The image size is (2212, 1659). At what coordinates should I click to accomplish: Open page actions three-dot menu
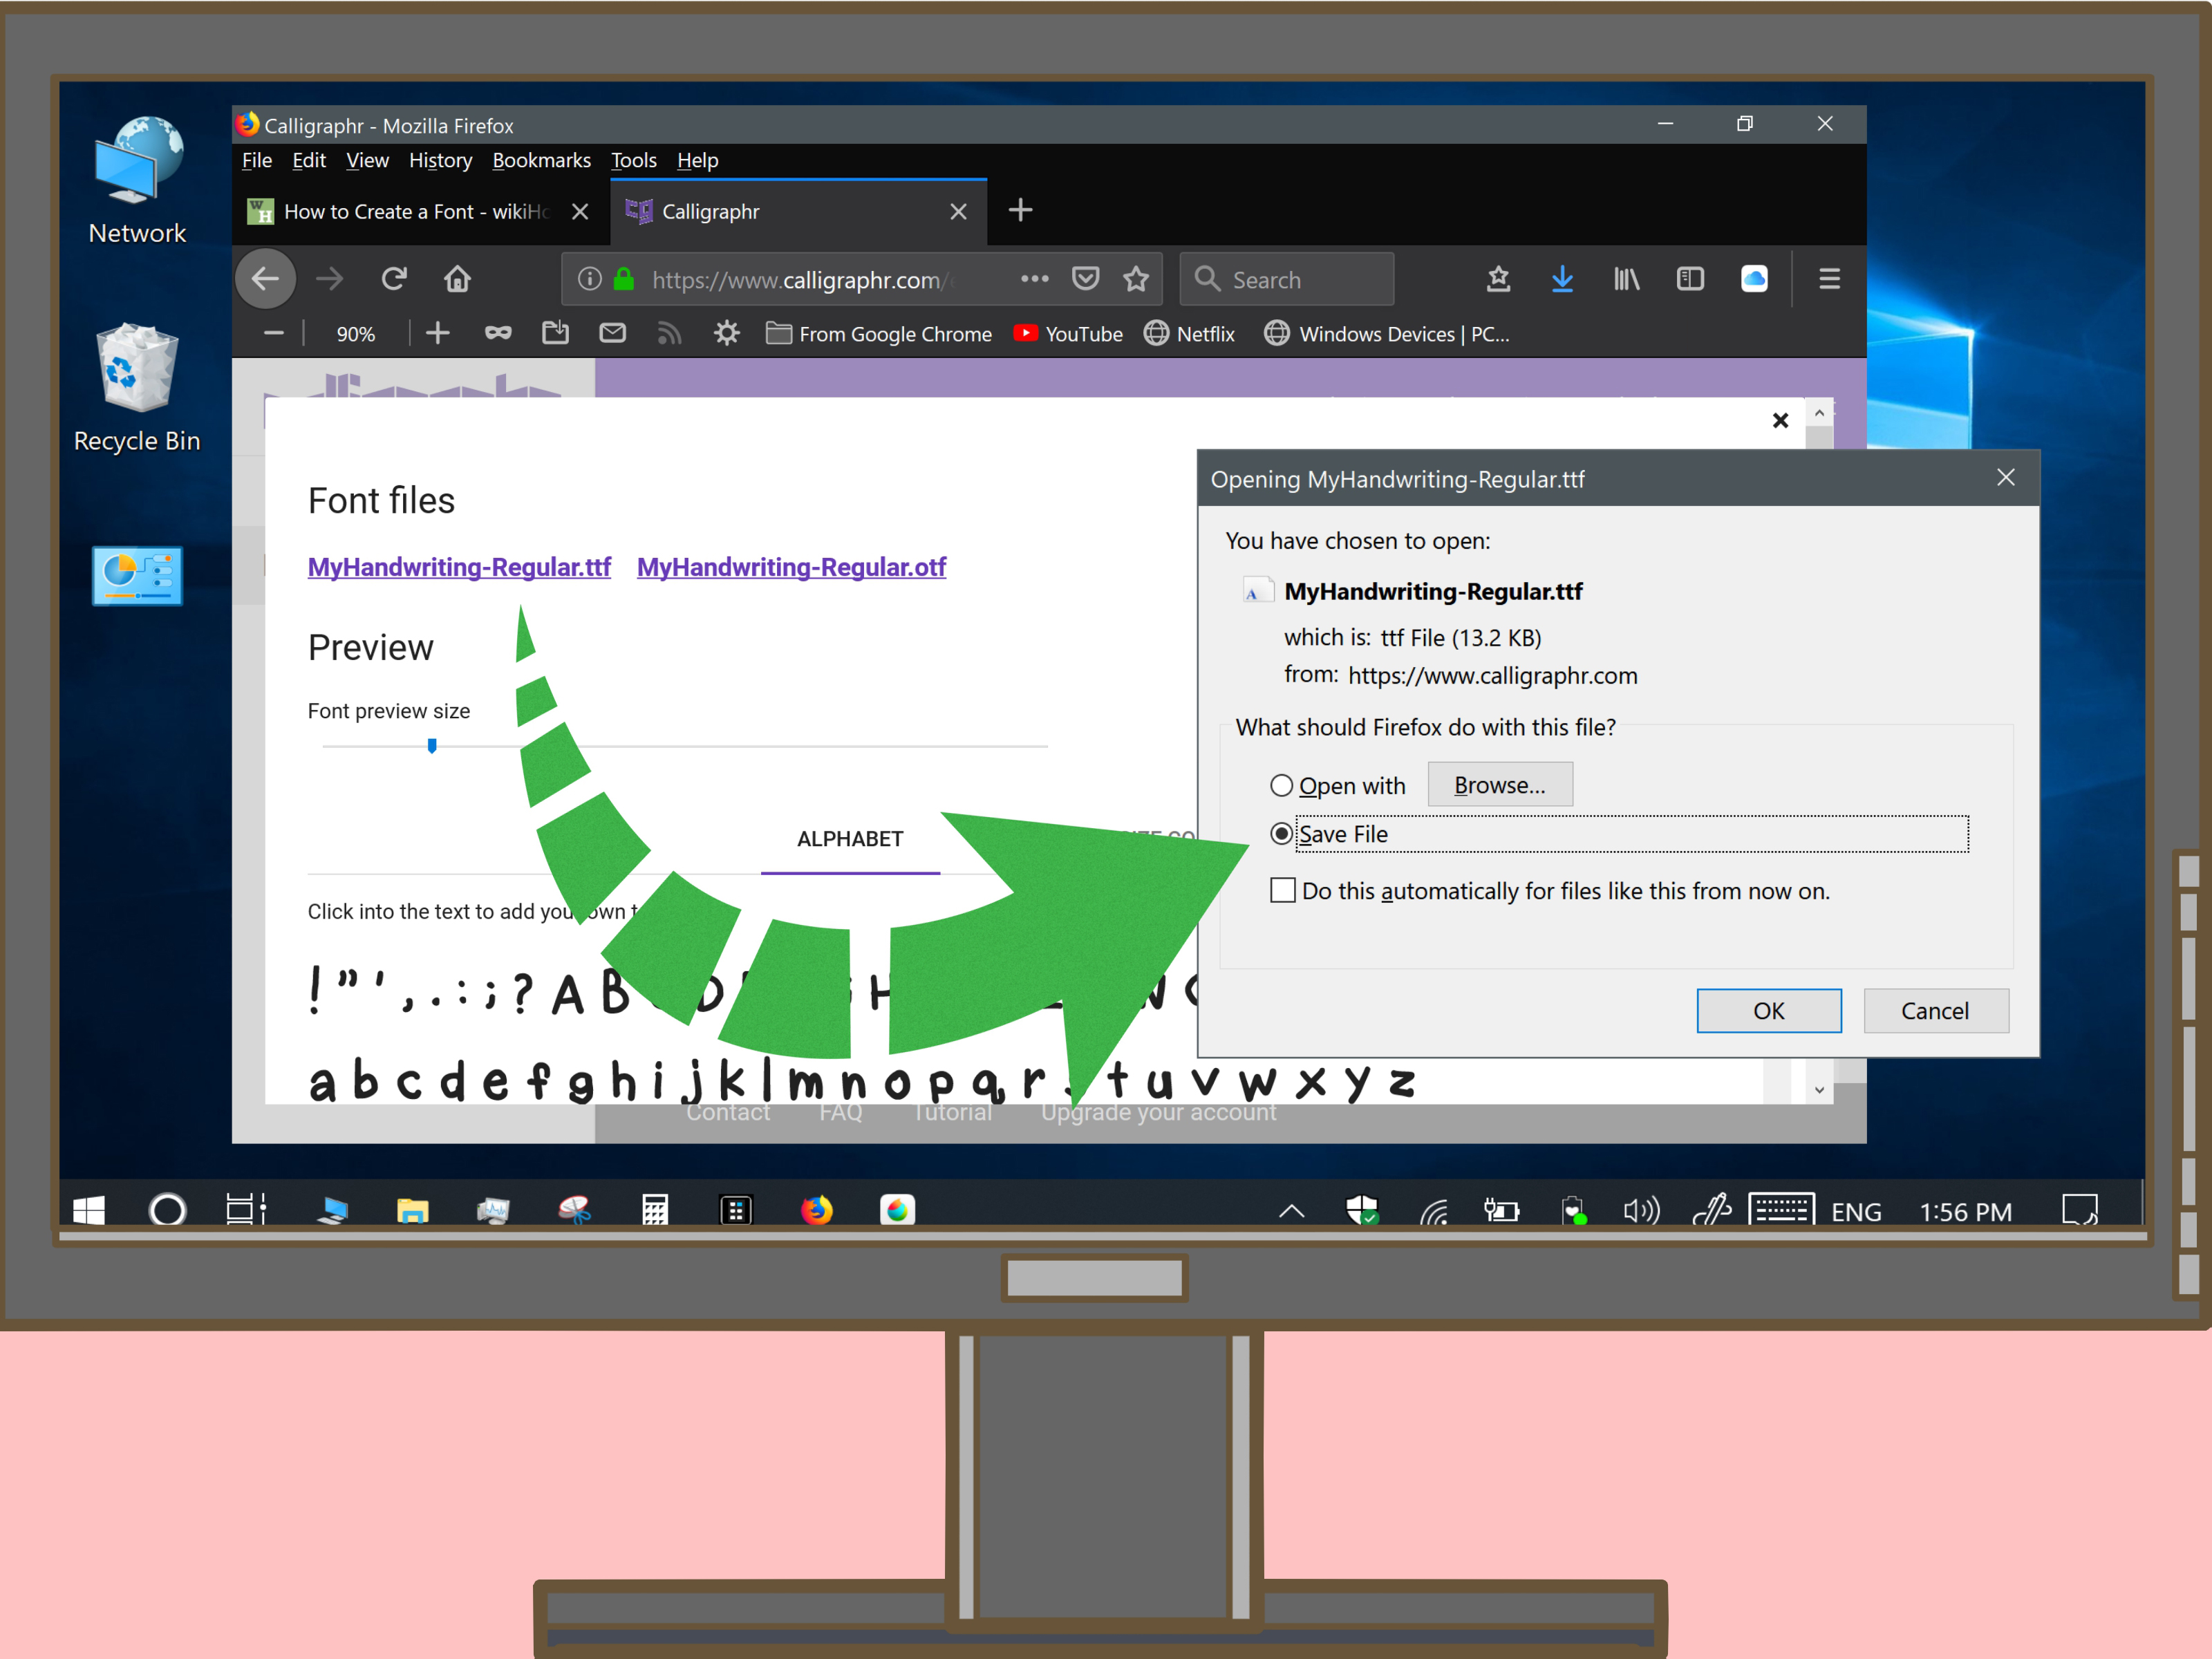pyautogui.click(x=1035, y=279)
